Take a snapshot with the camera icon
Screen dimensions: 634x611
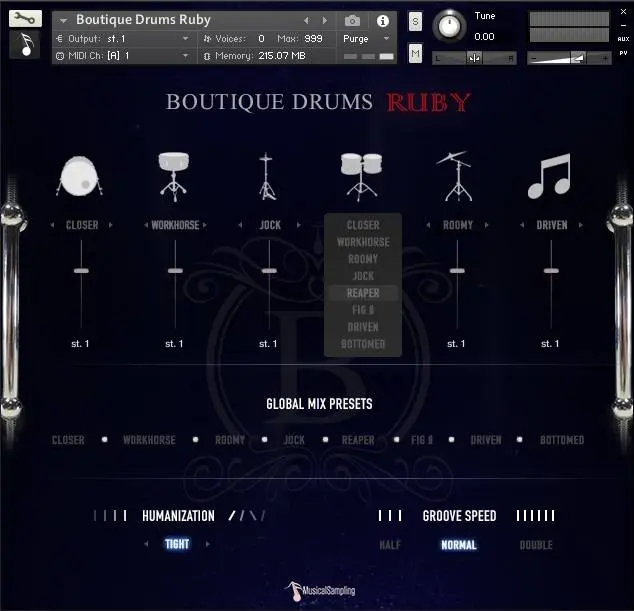352,21
